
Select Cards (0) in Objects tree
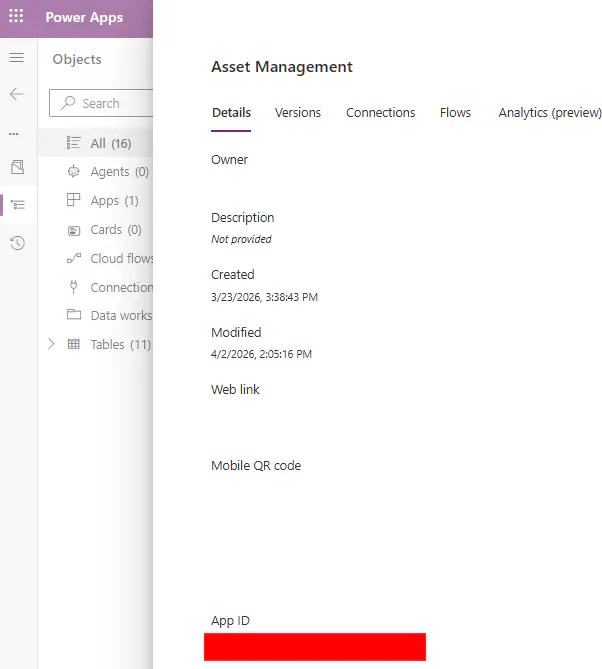click(95, 229)
